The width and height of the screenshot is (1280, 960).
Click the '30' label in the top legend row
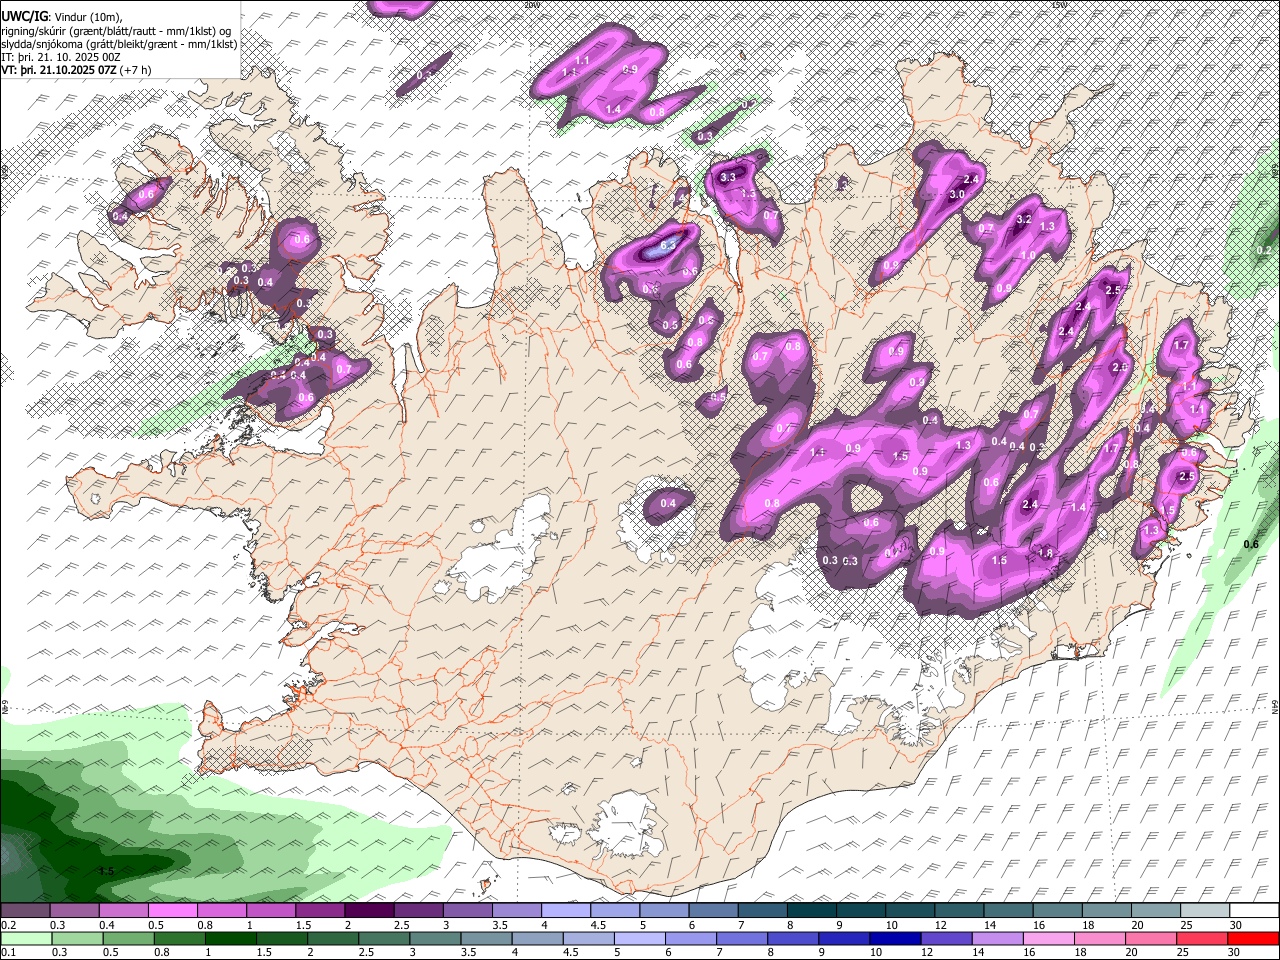point(1236,925)
